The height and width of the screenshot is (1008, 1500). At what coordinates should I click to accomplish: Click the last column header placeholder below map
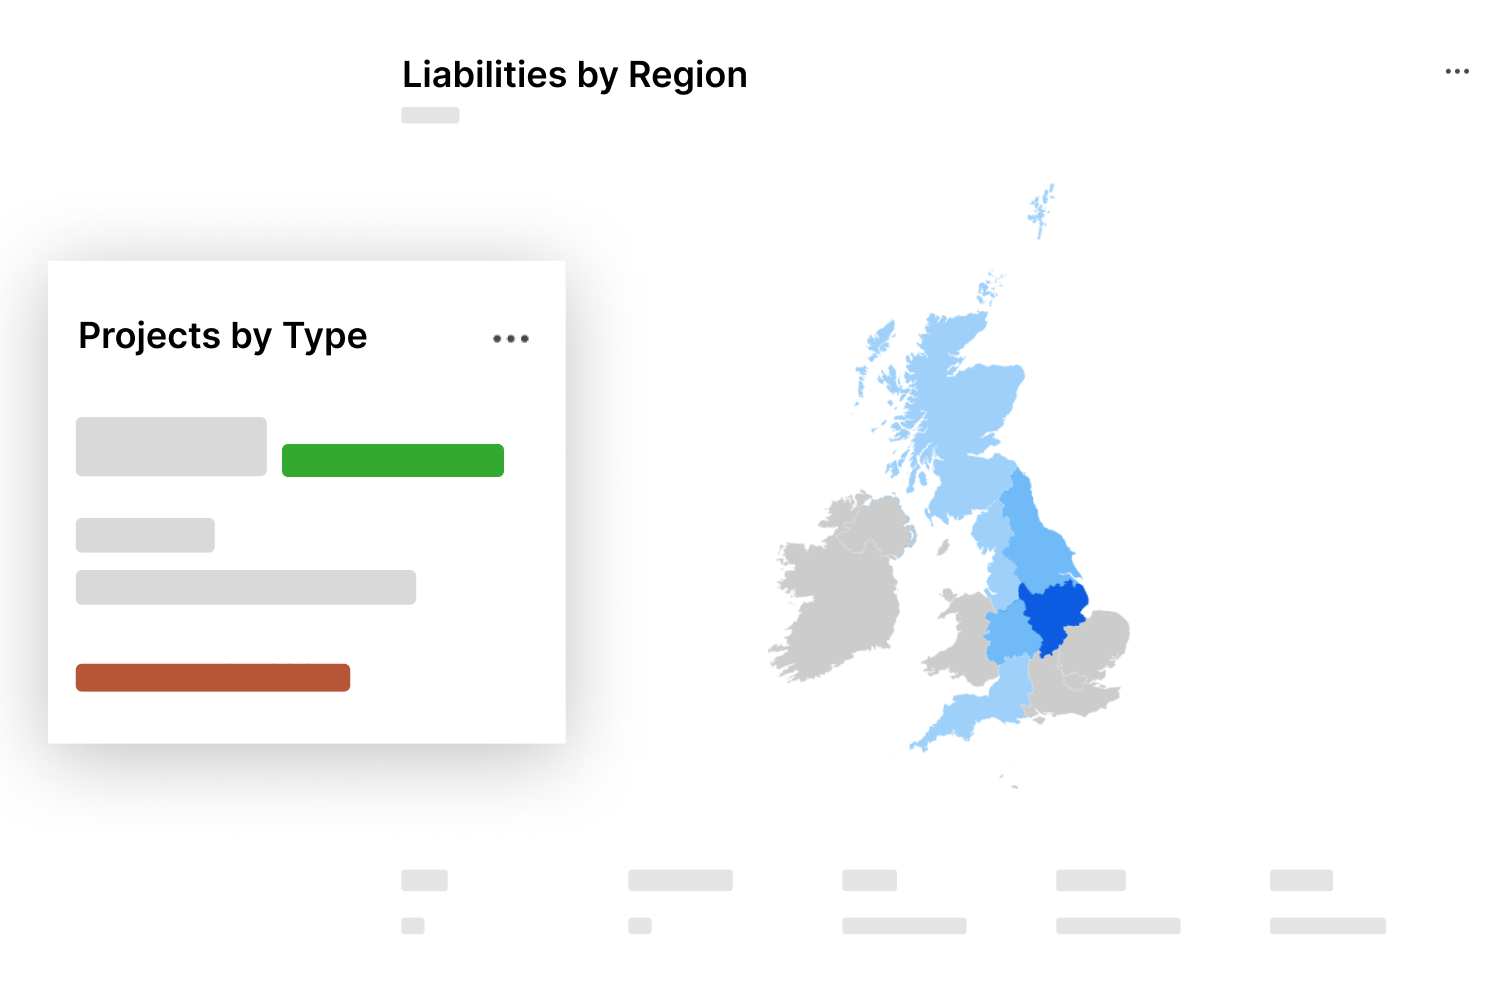1301,880
